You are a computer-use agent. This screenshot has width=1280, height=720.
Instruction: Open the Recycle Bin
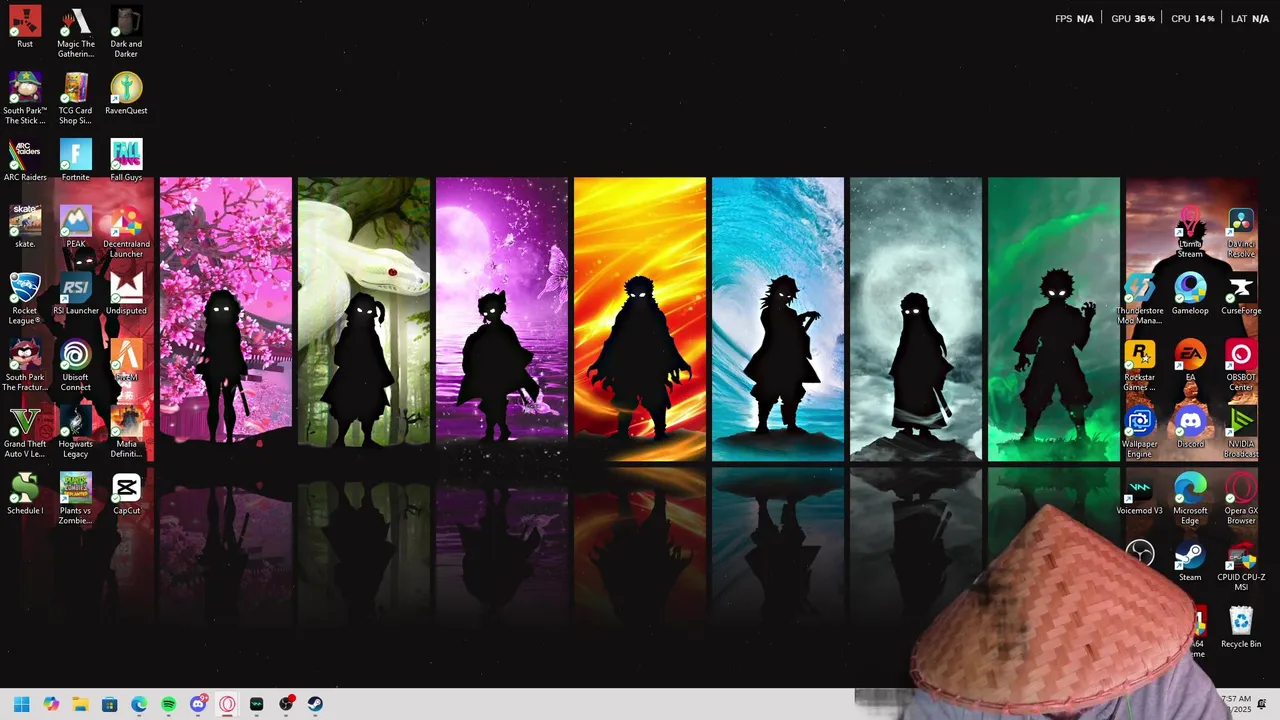click(1241, 627)
